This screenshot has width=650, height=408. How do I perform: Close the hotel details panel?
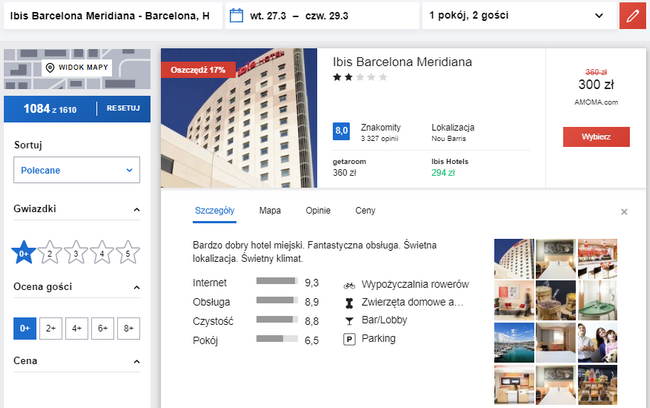(x=624, y=212)
